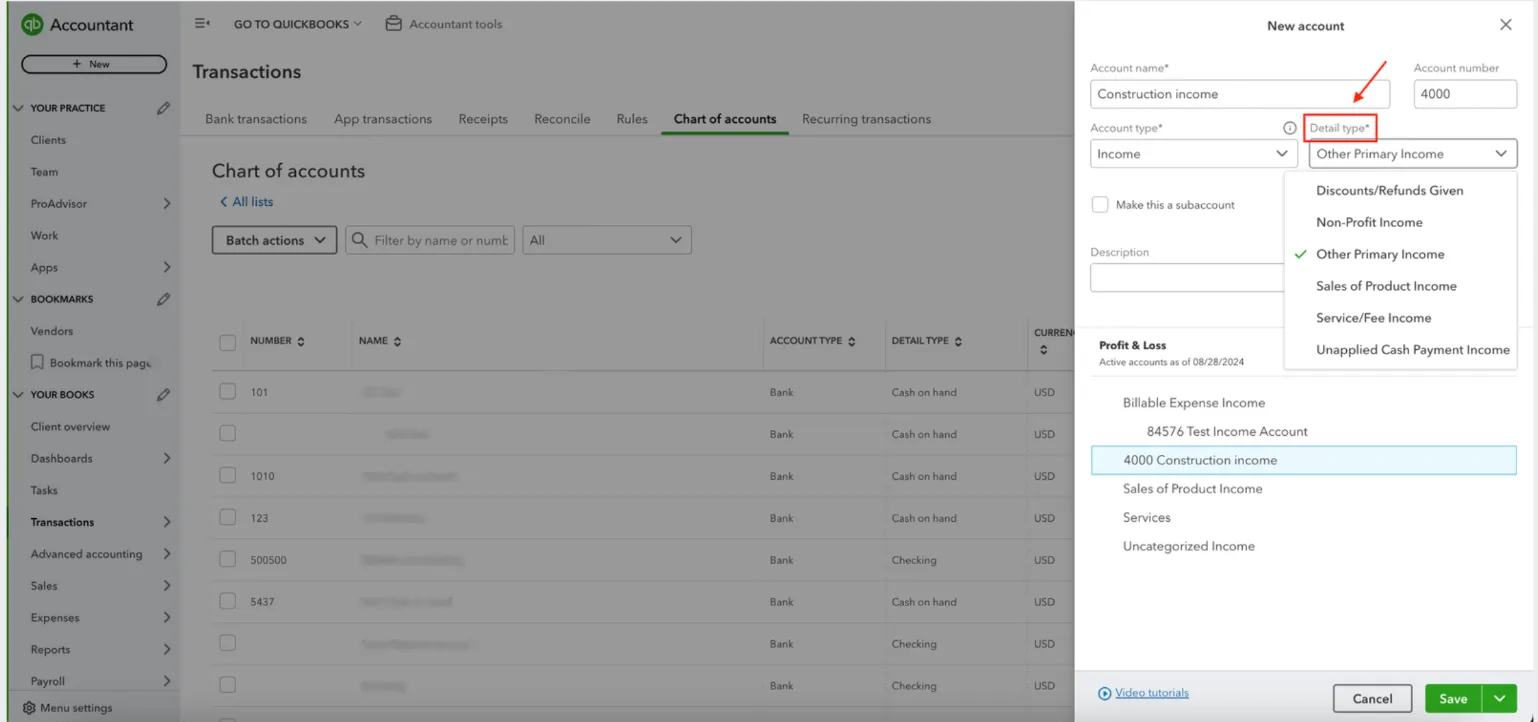Edit Bookmarks section pencil icon
1538x722 pixels.
(163, 299)
